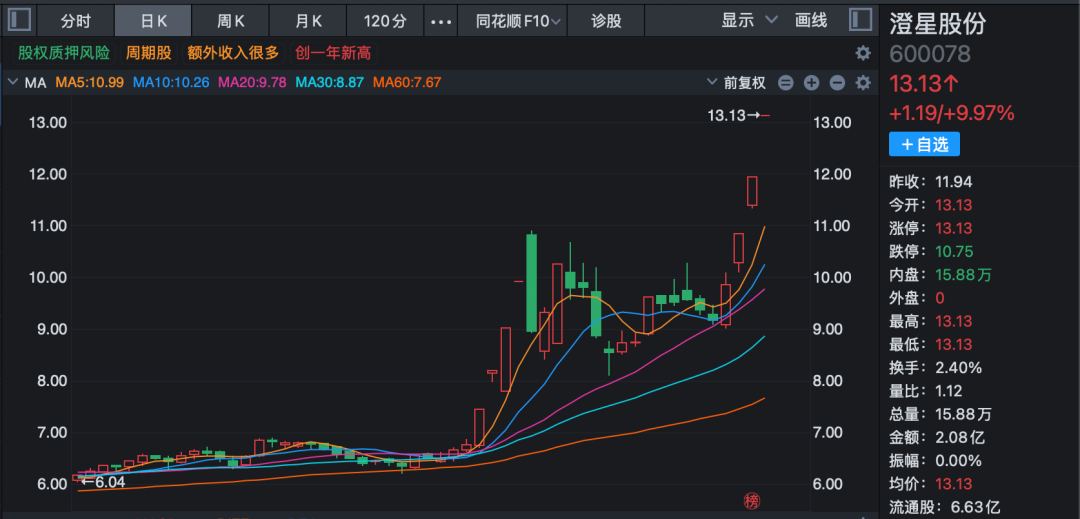This screenshot has height=519, width=1080.
Task: Toggle the right sidebar panel icon
Action: tap(860, 20)
